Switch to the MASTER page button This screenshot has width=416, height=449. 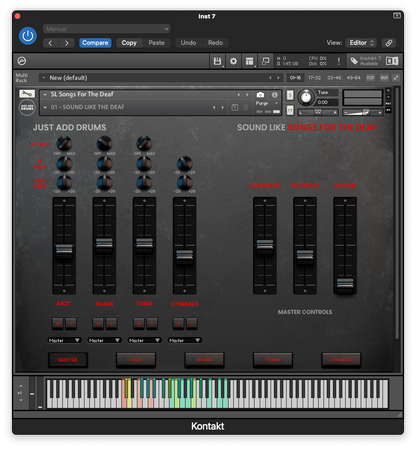click(x=68, y=360)
